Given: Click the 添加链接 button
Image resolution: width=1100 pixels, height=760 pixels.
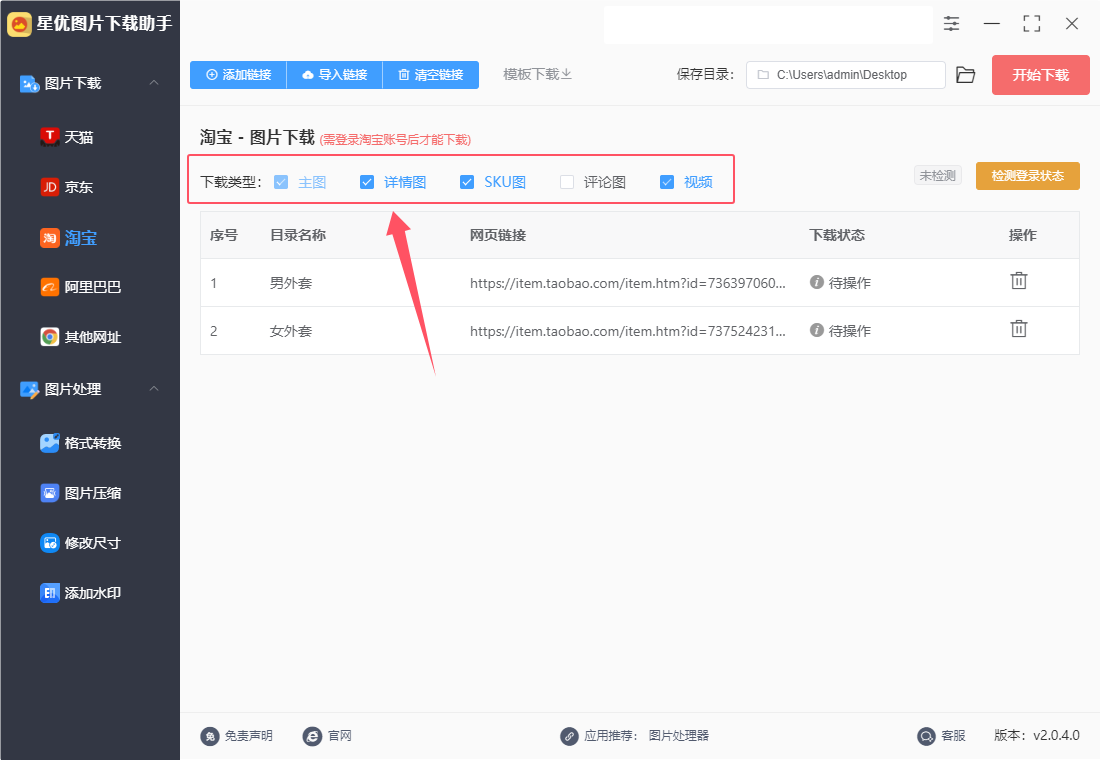Looking at the screenshot, I should pos(238,74).
